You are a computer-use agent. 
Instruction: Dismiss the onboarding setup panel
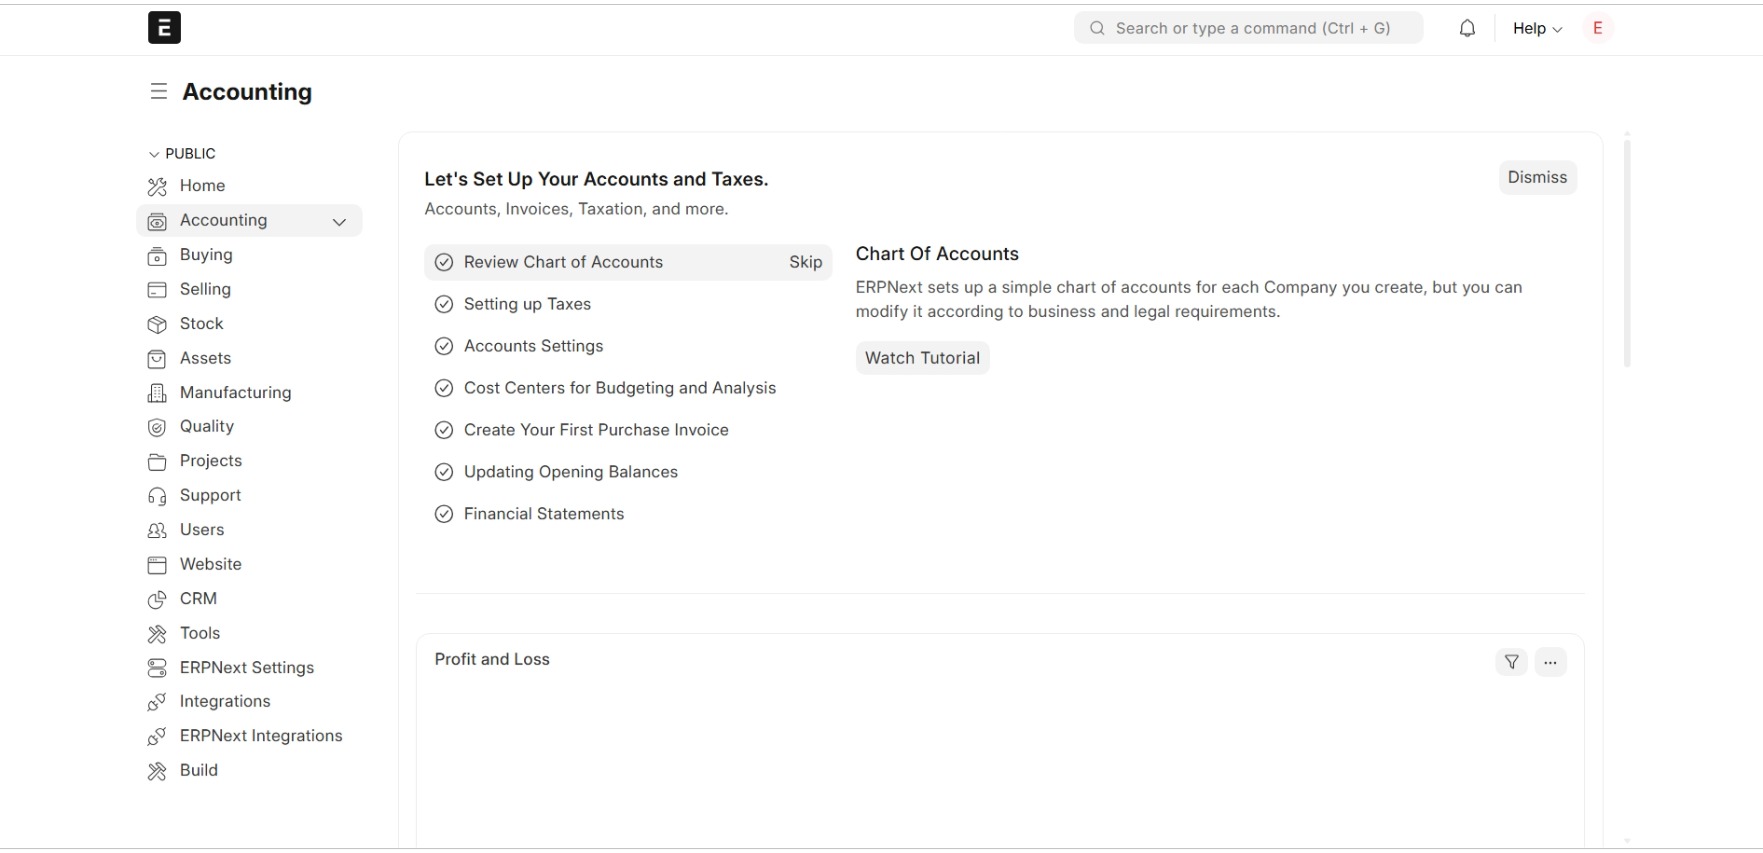pos(1537,177)
